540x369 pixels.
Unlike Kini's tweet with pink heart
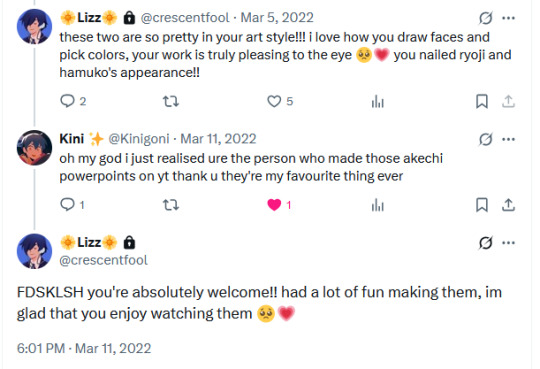[x=274, y=205]
